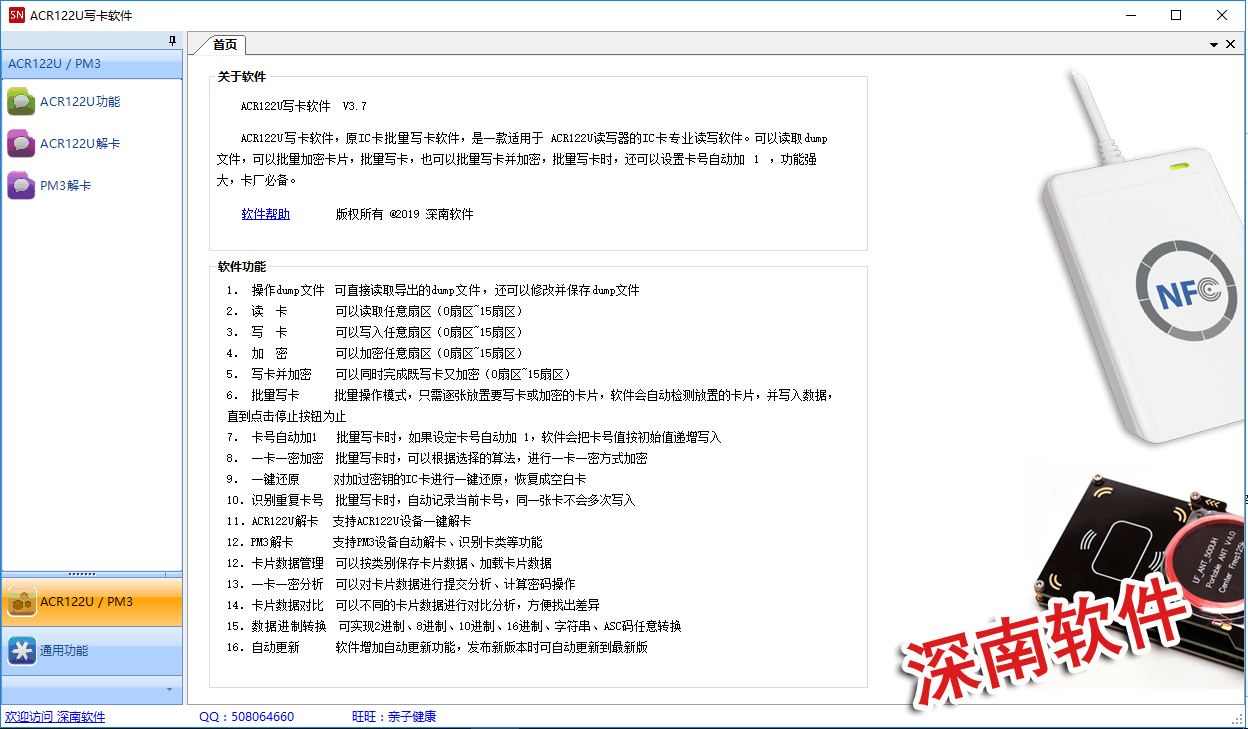Close the 首页 document tab via X

tap(1231, 45)
